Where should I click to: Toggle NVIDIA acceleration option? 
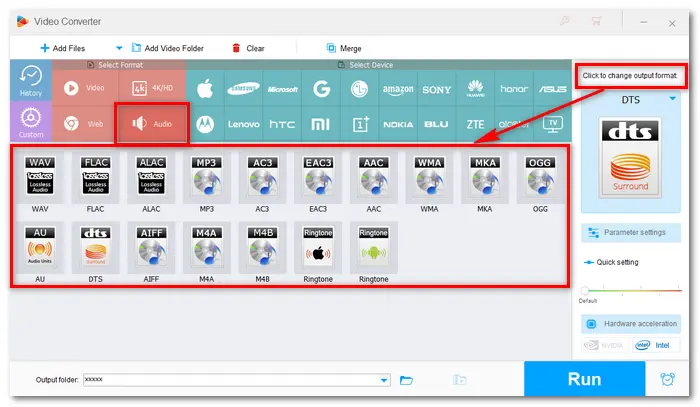click(605, 345)
